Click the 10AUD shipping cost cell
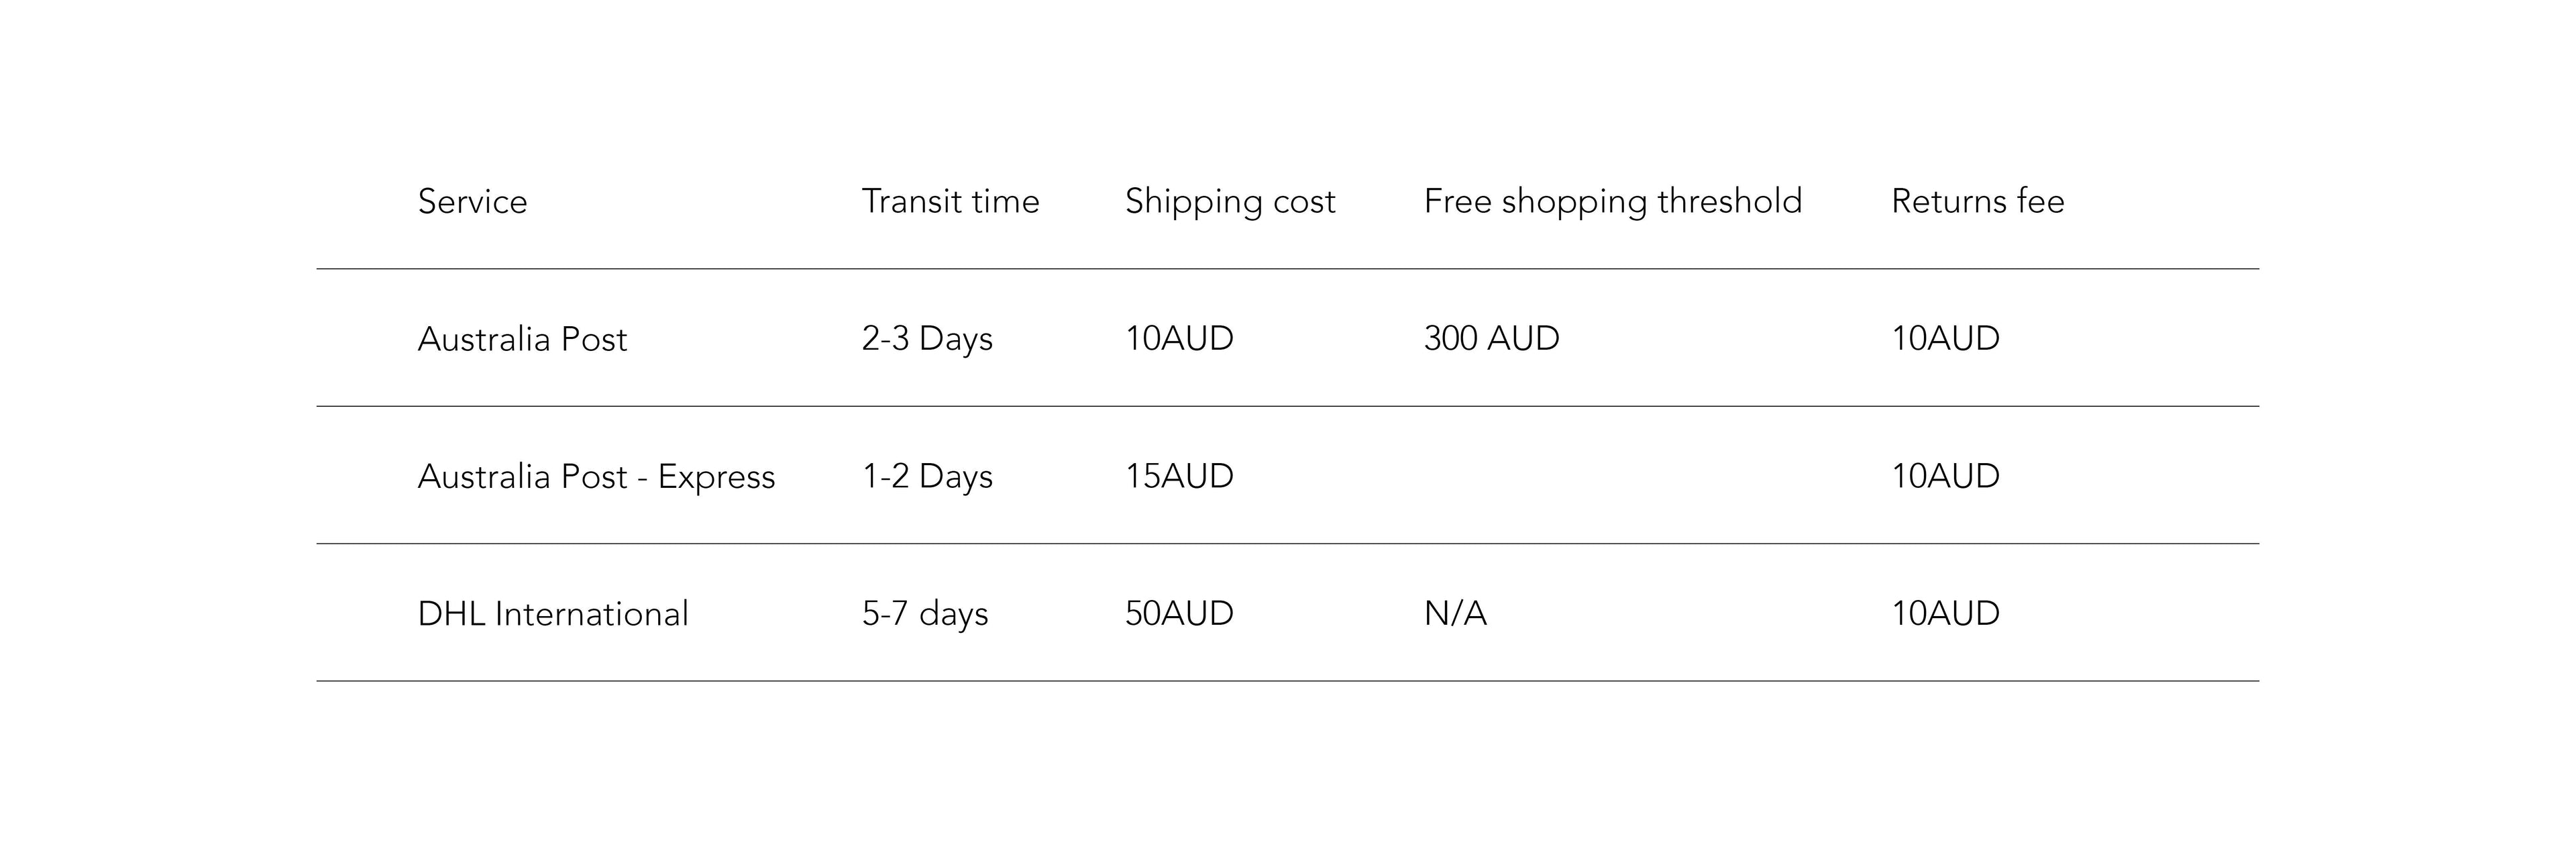Viewport: 2576px width, 859px height. [1179, 338]
